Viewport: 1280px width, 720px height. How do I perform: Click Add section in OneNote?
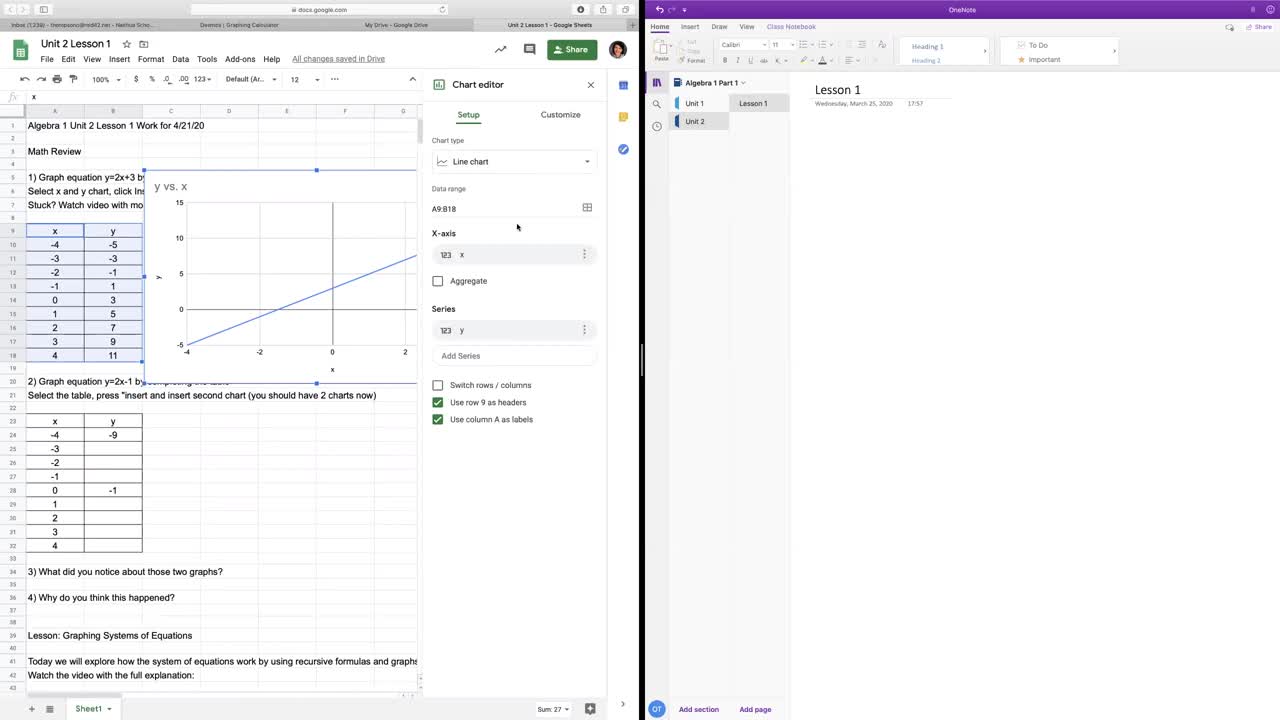pyautogui.click(x=699, y=709)
